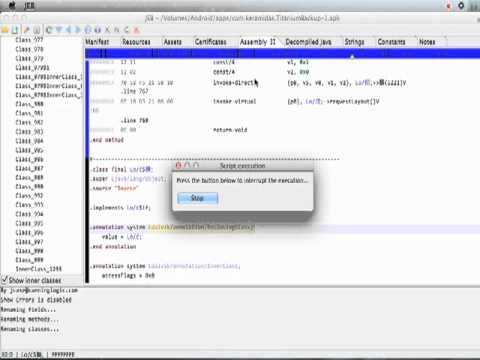
Task: Switch to the Resources tab
Action: pos(136,42)
